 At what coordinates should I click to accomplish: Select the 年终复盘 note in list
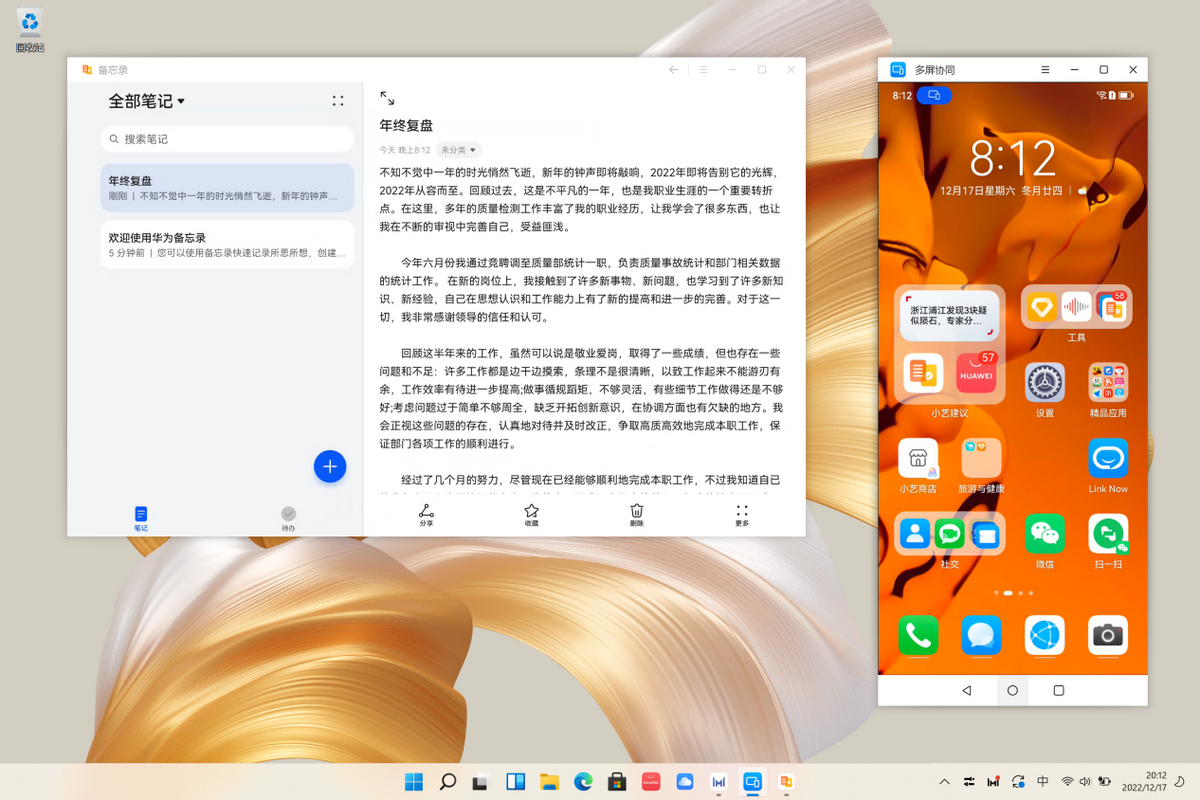[x=227, y=188]
